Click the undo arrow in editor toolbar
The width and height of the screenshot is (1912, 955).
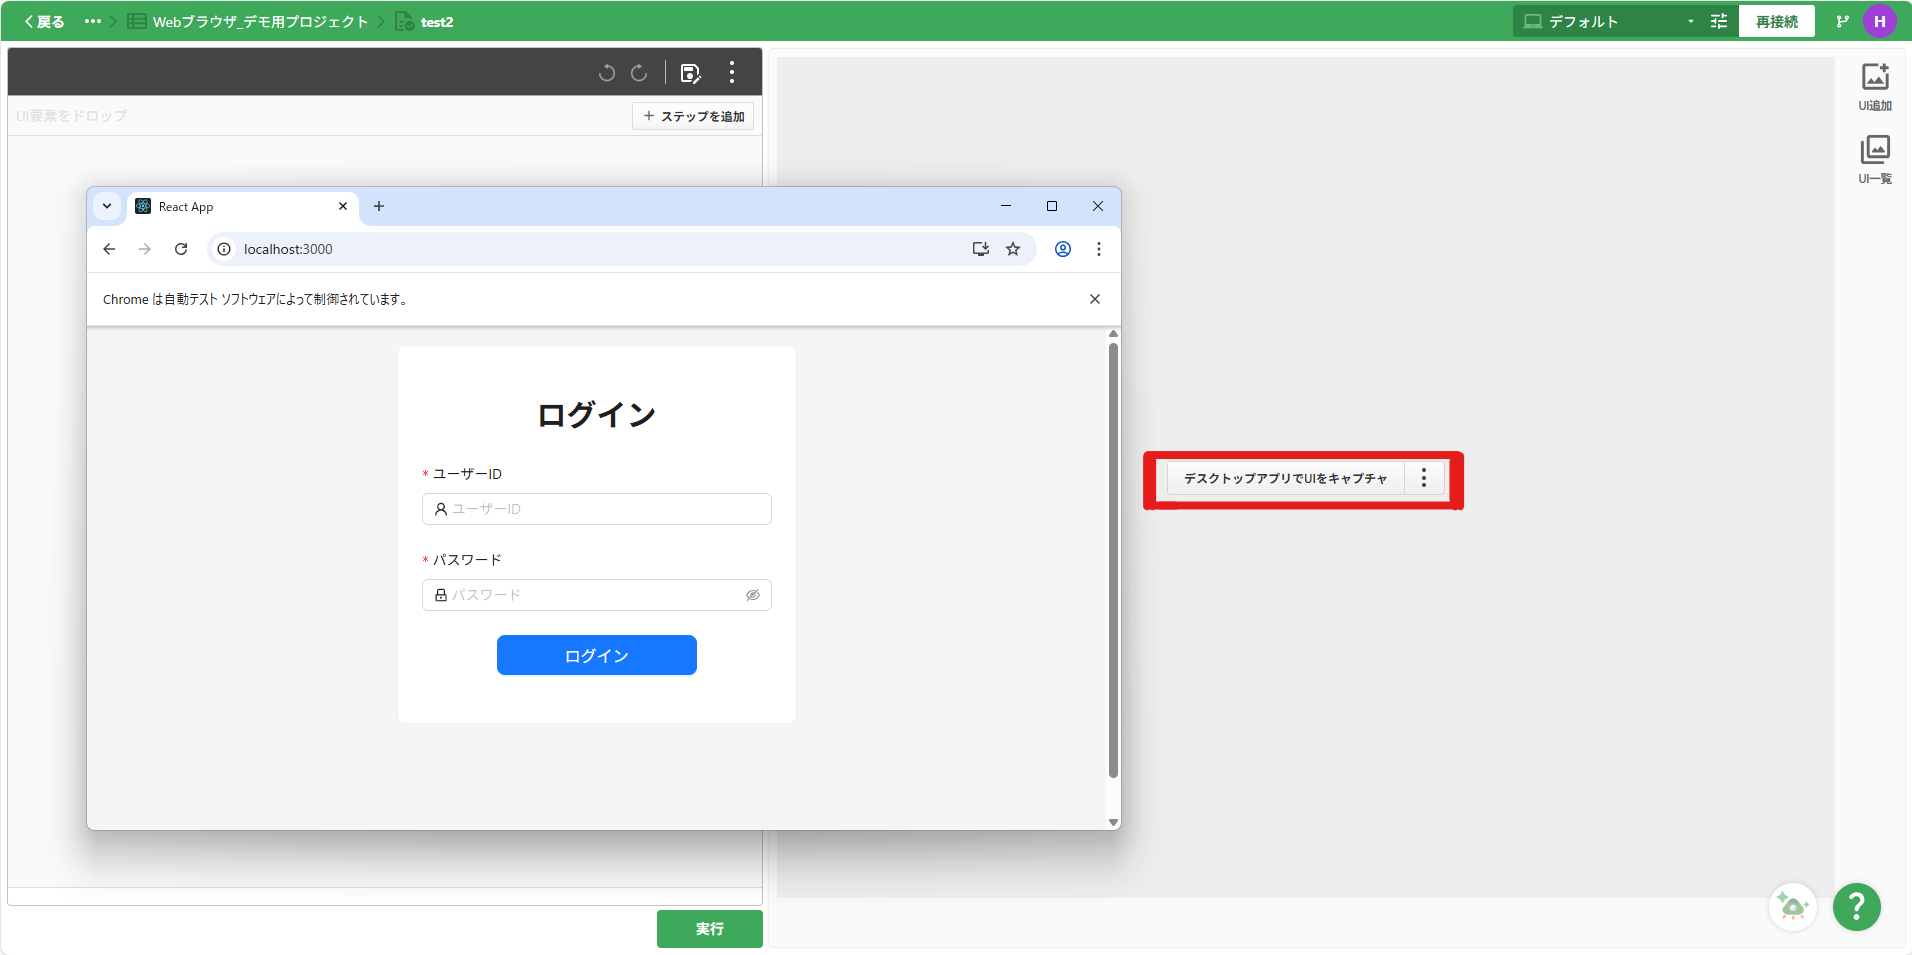606,73
